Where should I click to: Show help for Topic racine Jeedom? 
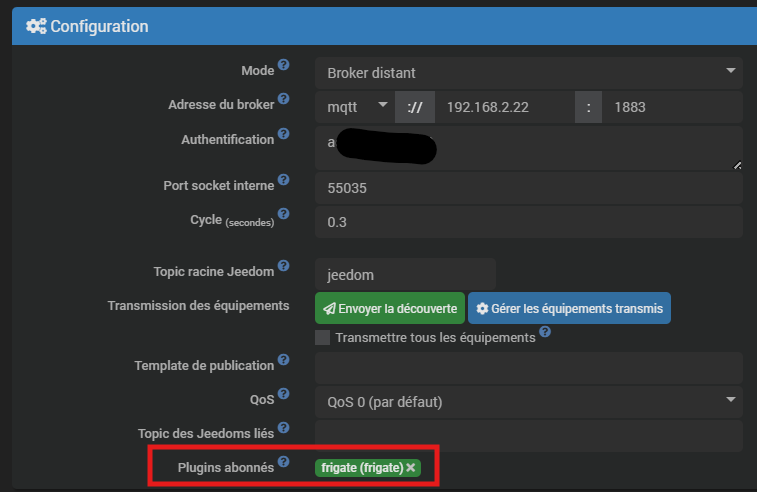[283, 266]
